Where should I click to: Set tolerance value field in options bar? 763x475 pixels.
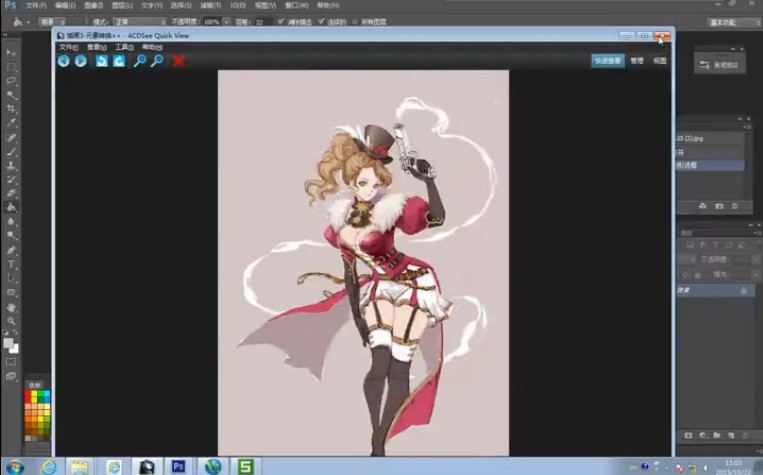(262, 22)
